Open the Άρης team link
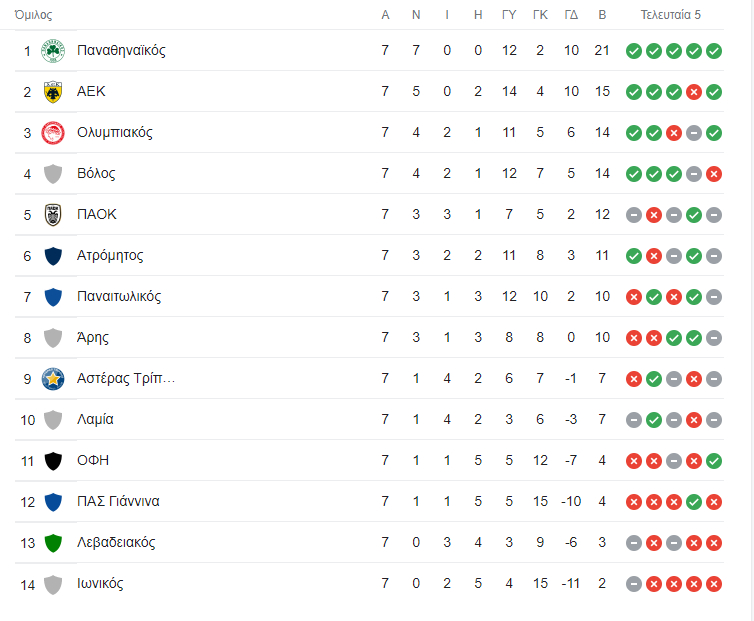Viewport: 754px width, 621px height. 92,338
